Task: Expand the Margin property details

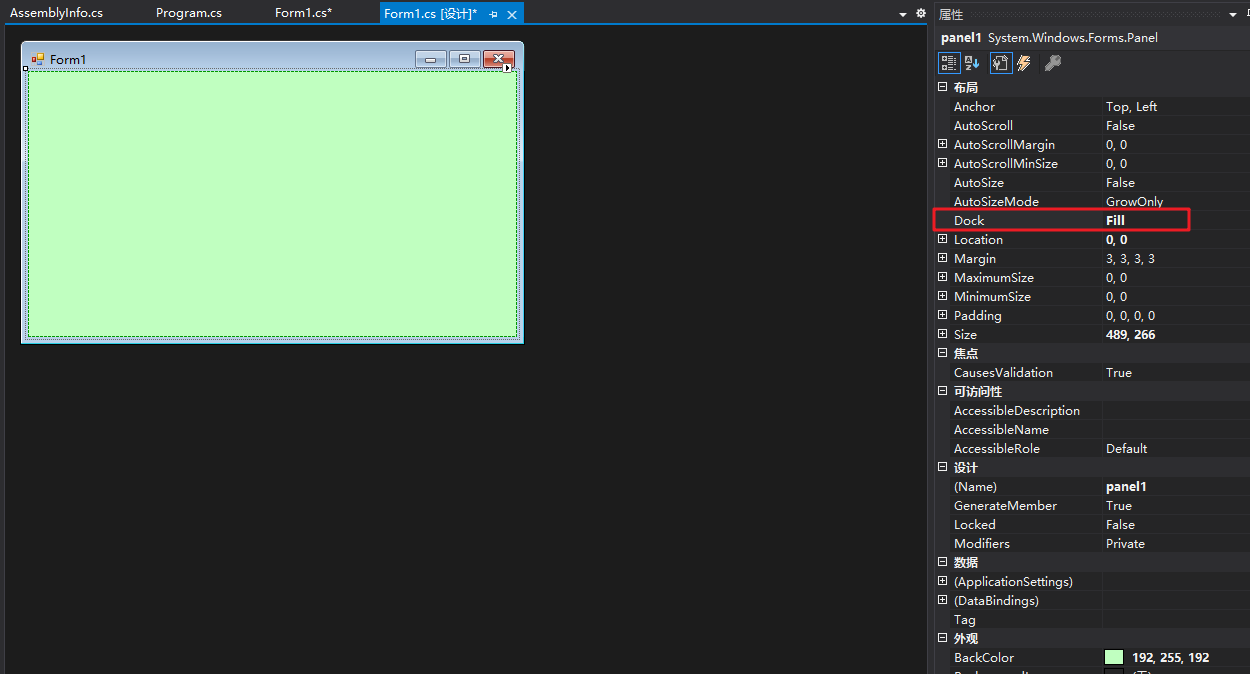Action: coord(941,257)
